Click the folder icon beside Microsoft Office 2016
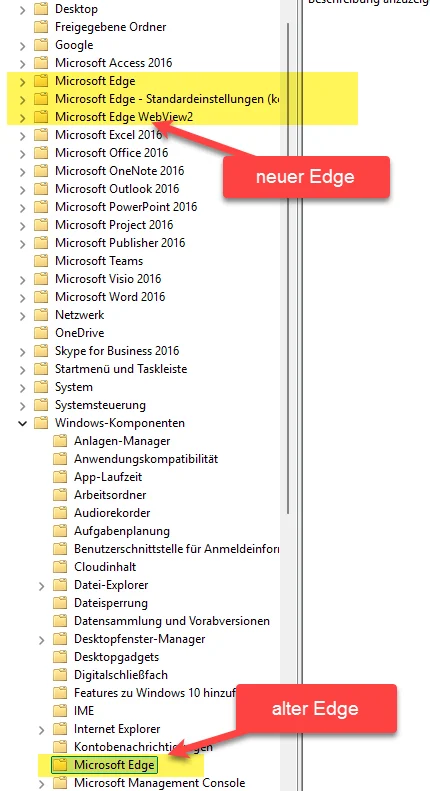 tap(41, 153)
